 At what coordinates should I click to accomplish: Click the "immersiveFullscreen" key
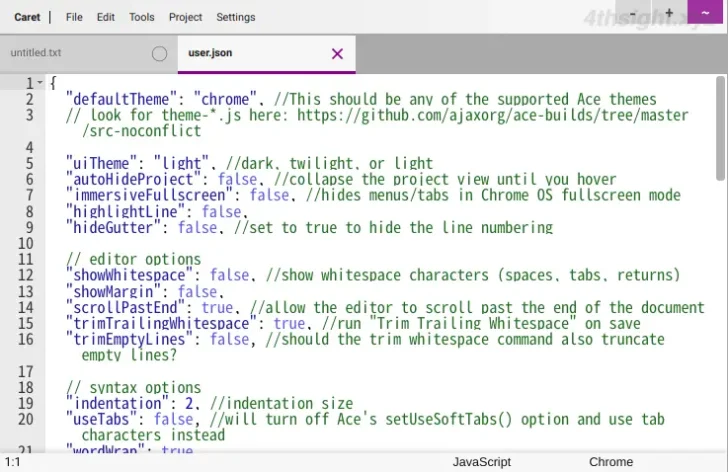pyautogui.click(x=149, y=195)
